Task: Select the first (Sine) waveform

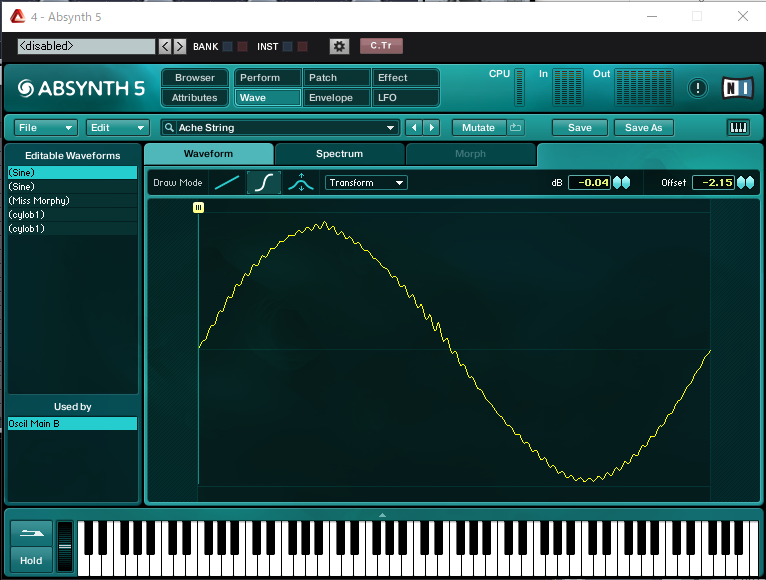Action: pyautogui.click(x=72, y=172)
